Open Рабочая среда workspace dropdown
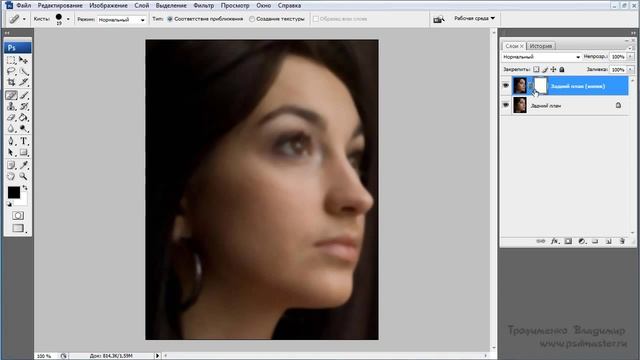Viewport: 640px width, 360px height. tap(474, 18)
